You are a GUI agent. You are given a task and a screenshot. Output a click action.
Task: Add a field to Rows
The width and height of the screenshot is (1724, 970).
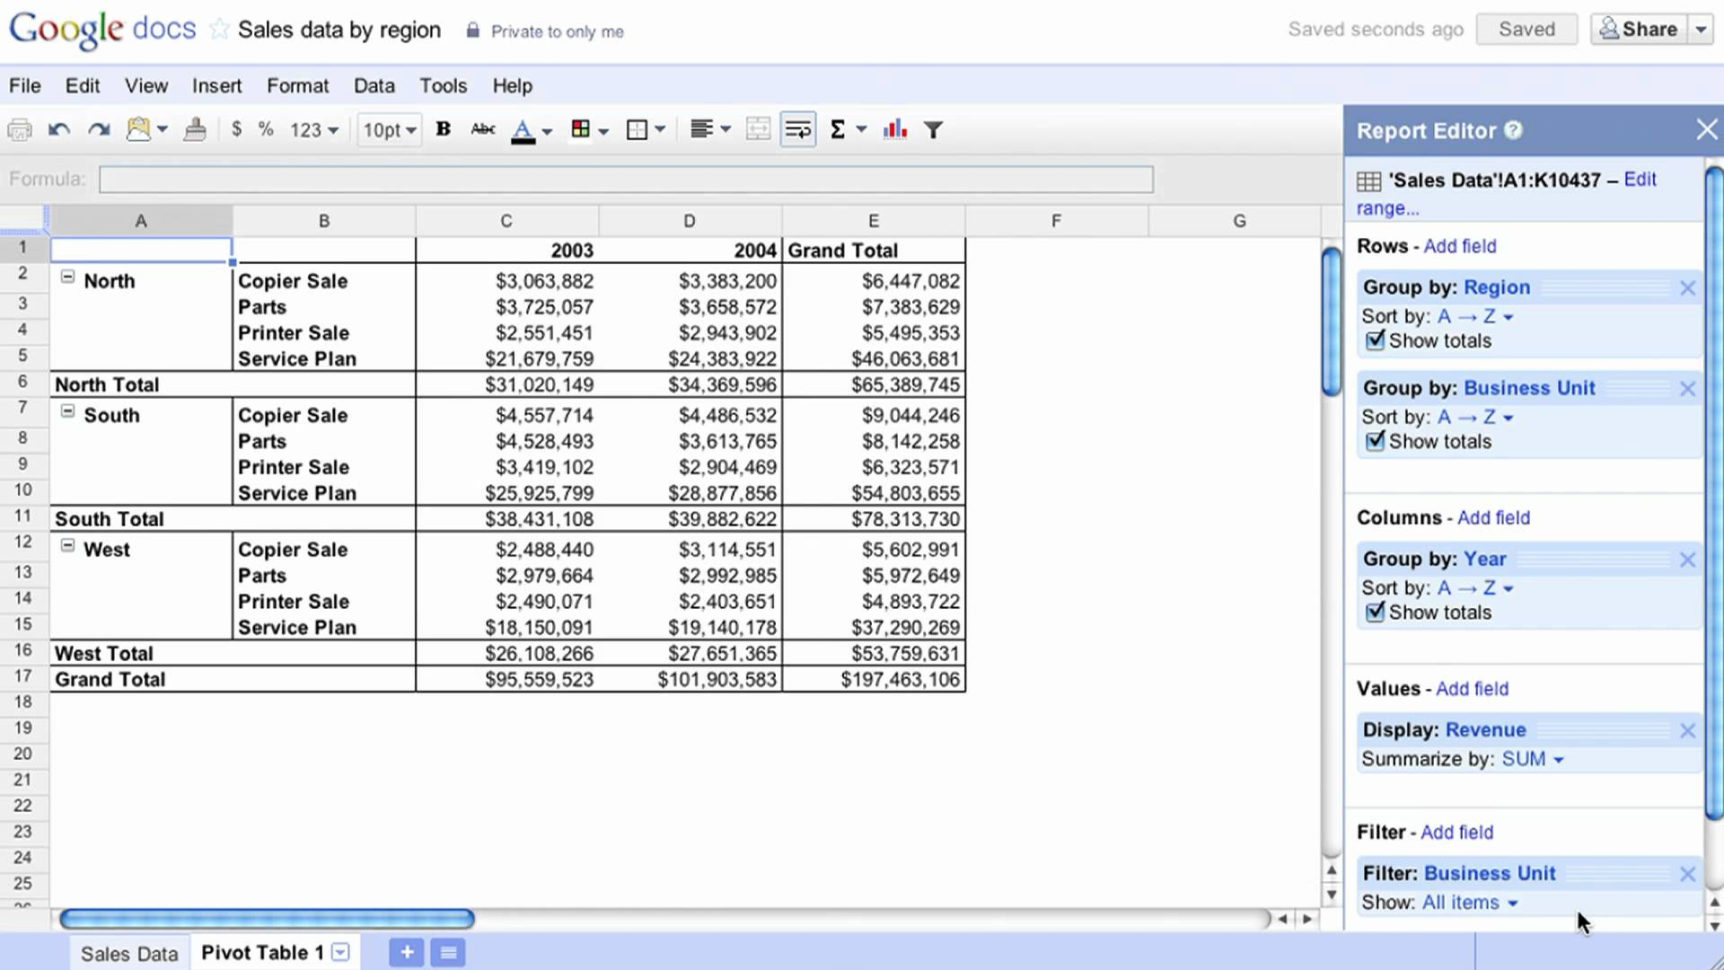[x=1459, y=246]
